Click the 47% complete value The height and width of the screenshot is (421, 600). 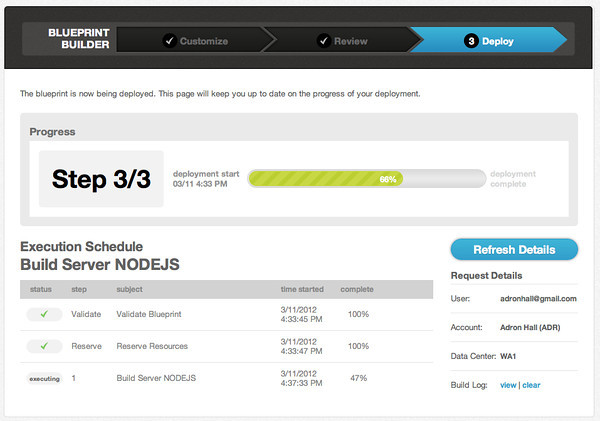[359, 378]
